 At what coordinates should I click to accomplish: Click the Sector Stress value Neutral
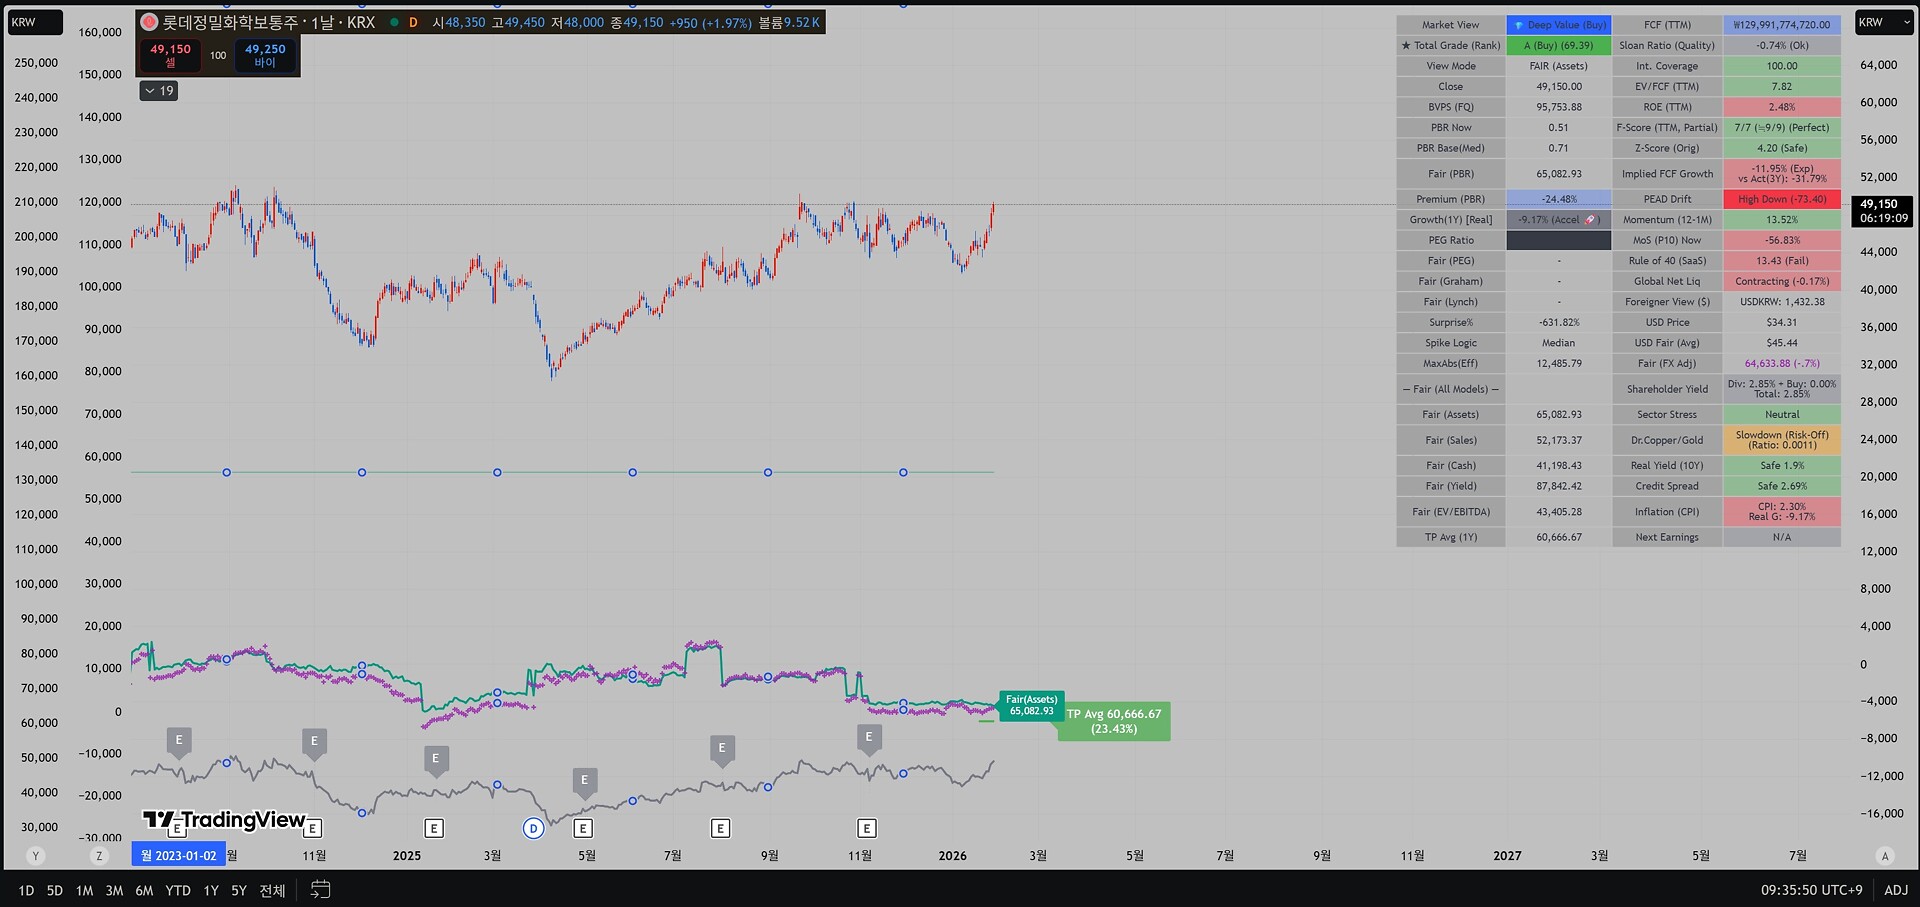1782,414
